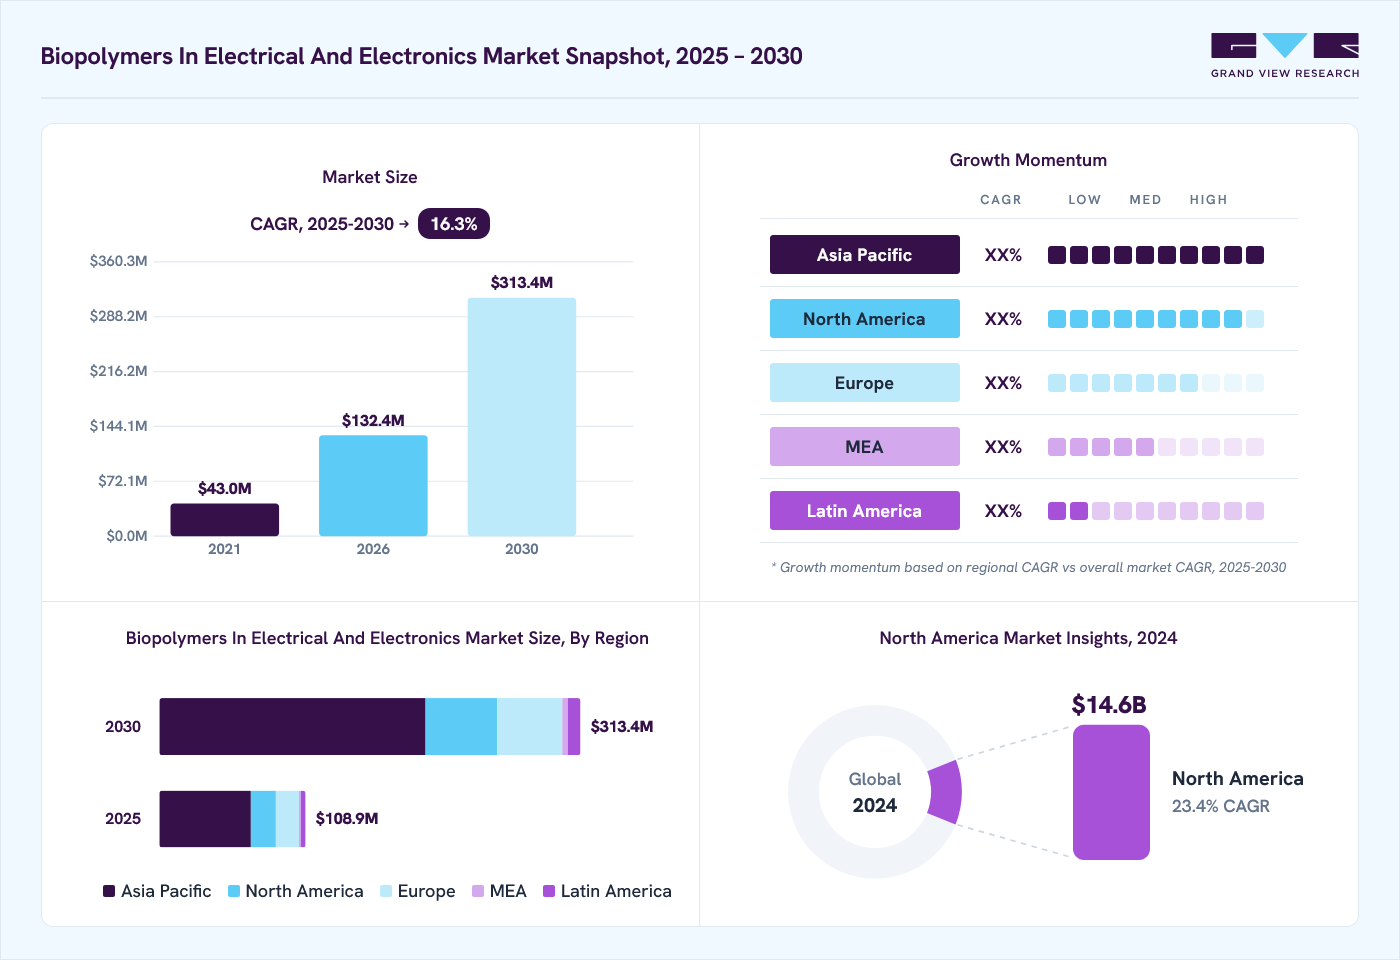The height and width of the screenshot is (960, 1400).
Task: Click the $313.4M label above 2030 bar
Action: point(522,283)
